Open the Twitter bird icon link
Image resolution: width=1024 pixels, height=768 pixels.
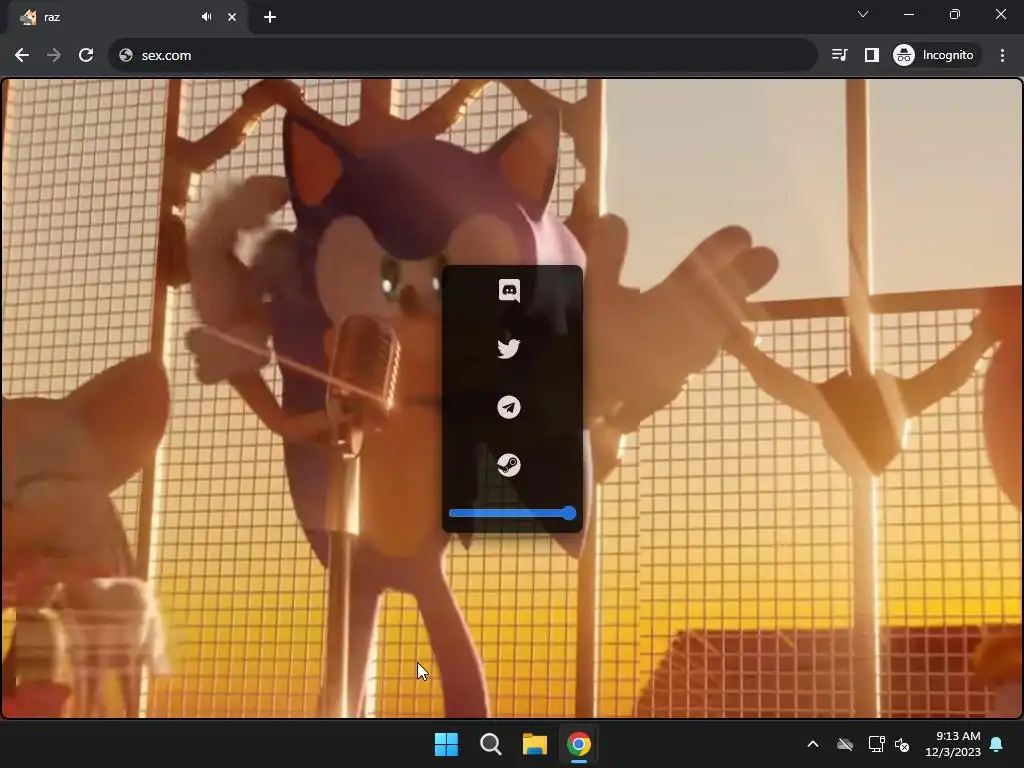(x=509, y=348)
